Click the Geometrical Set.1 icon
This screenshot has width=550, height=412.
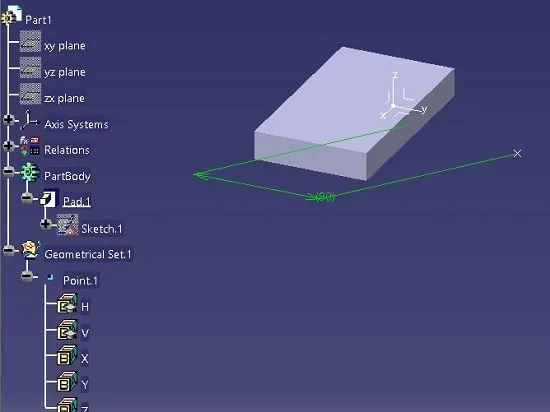pyautogui.click(x=30, y=250)
